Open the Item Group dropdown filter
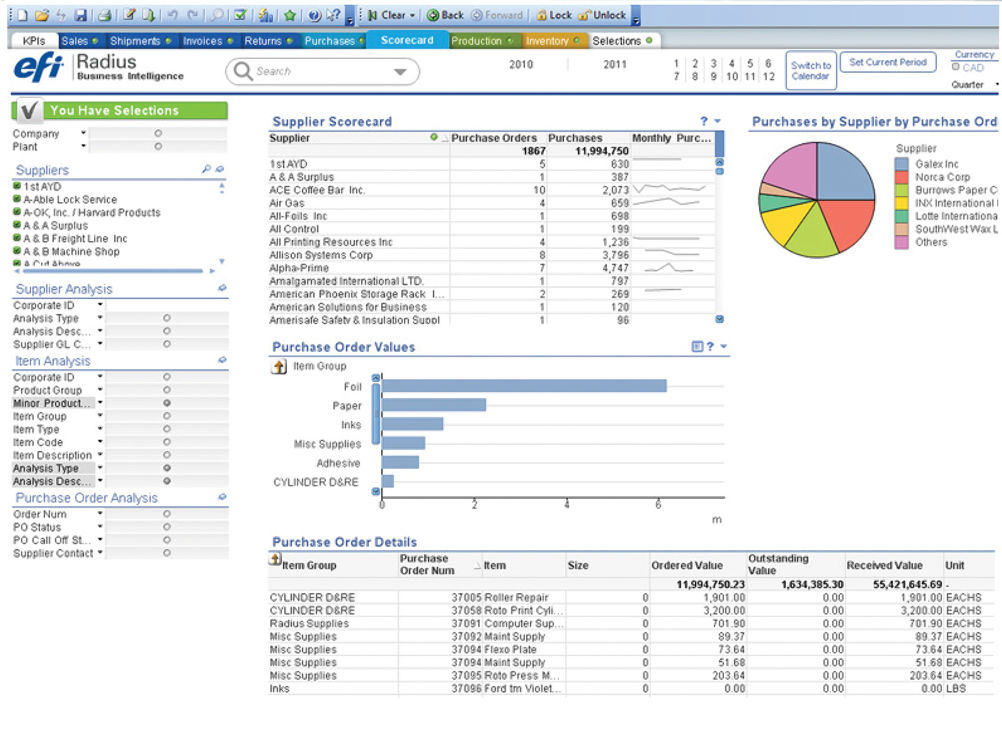 (100, 416)
